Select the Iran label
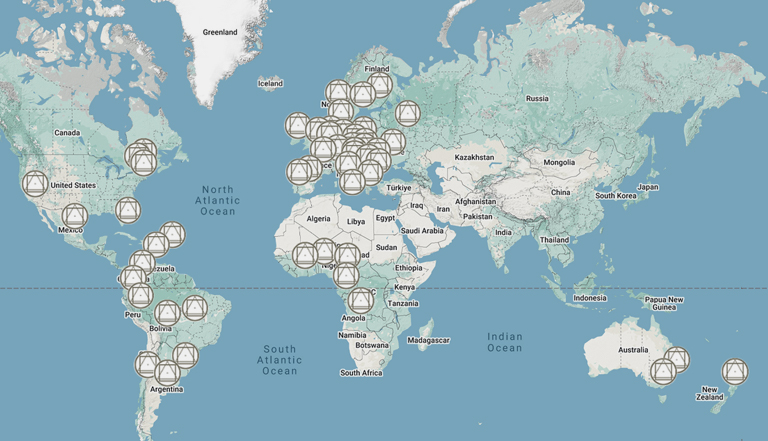 click(x=443, y=209)
